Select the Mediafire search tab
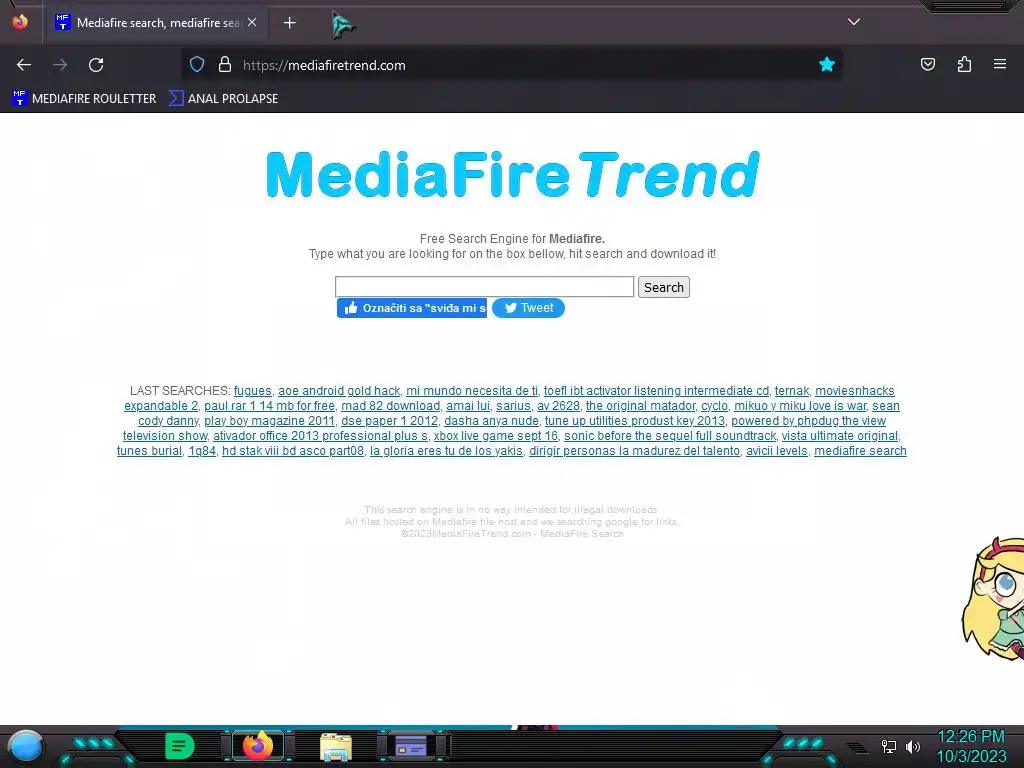The width and height of the screenshot is (1024, 768). [x=157, y=23]
